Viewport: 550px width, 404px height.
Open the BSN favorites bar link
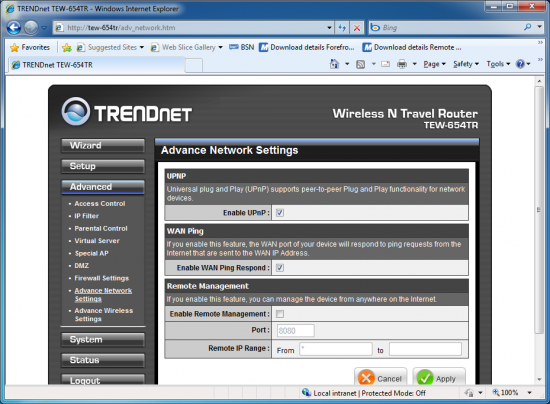coord(242,47)
